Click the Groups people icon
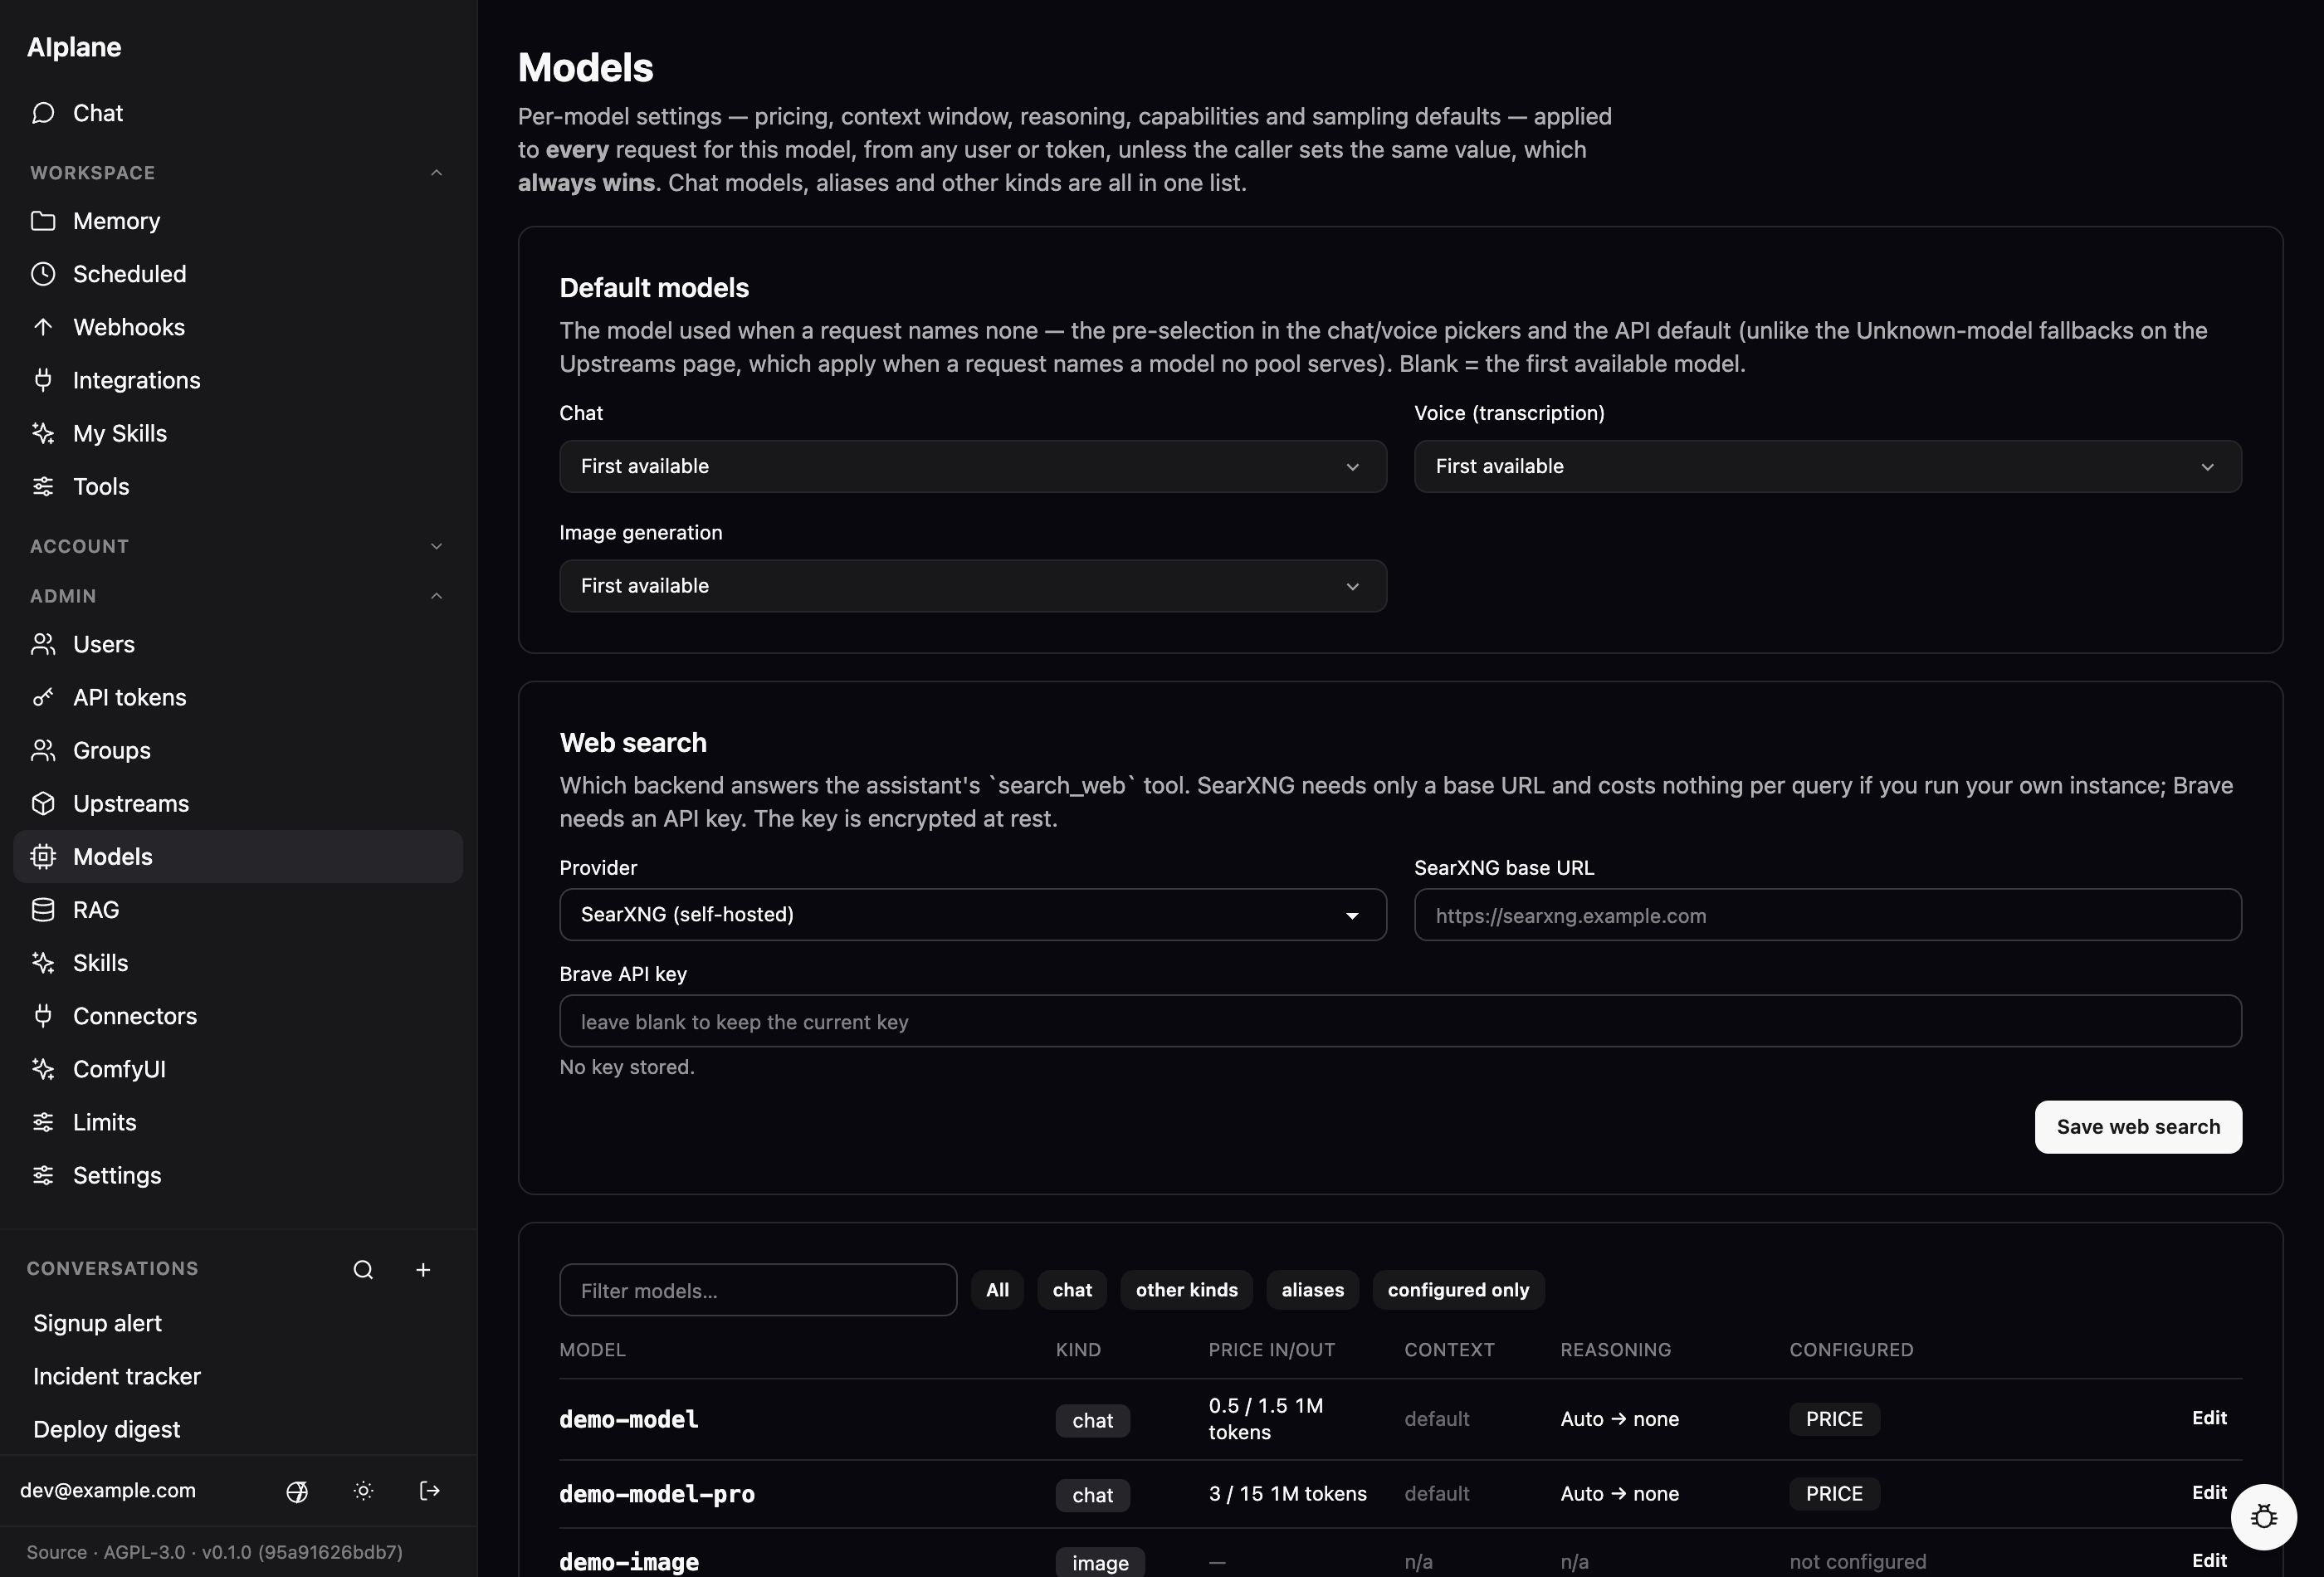The height and width of the screenshot is (1577, 2324). 43,750
